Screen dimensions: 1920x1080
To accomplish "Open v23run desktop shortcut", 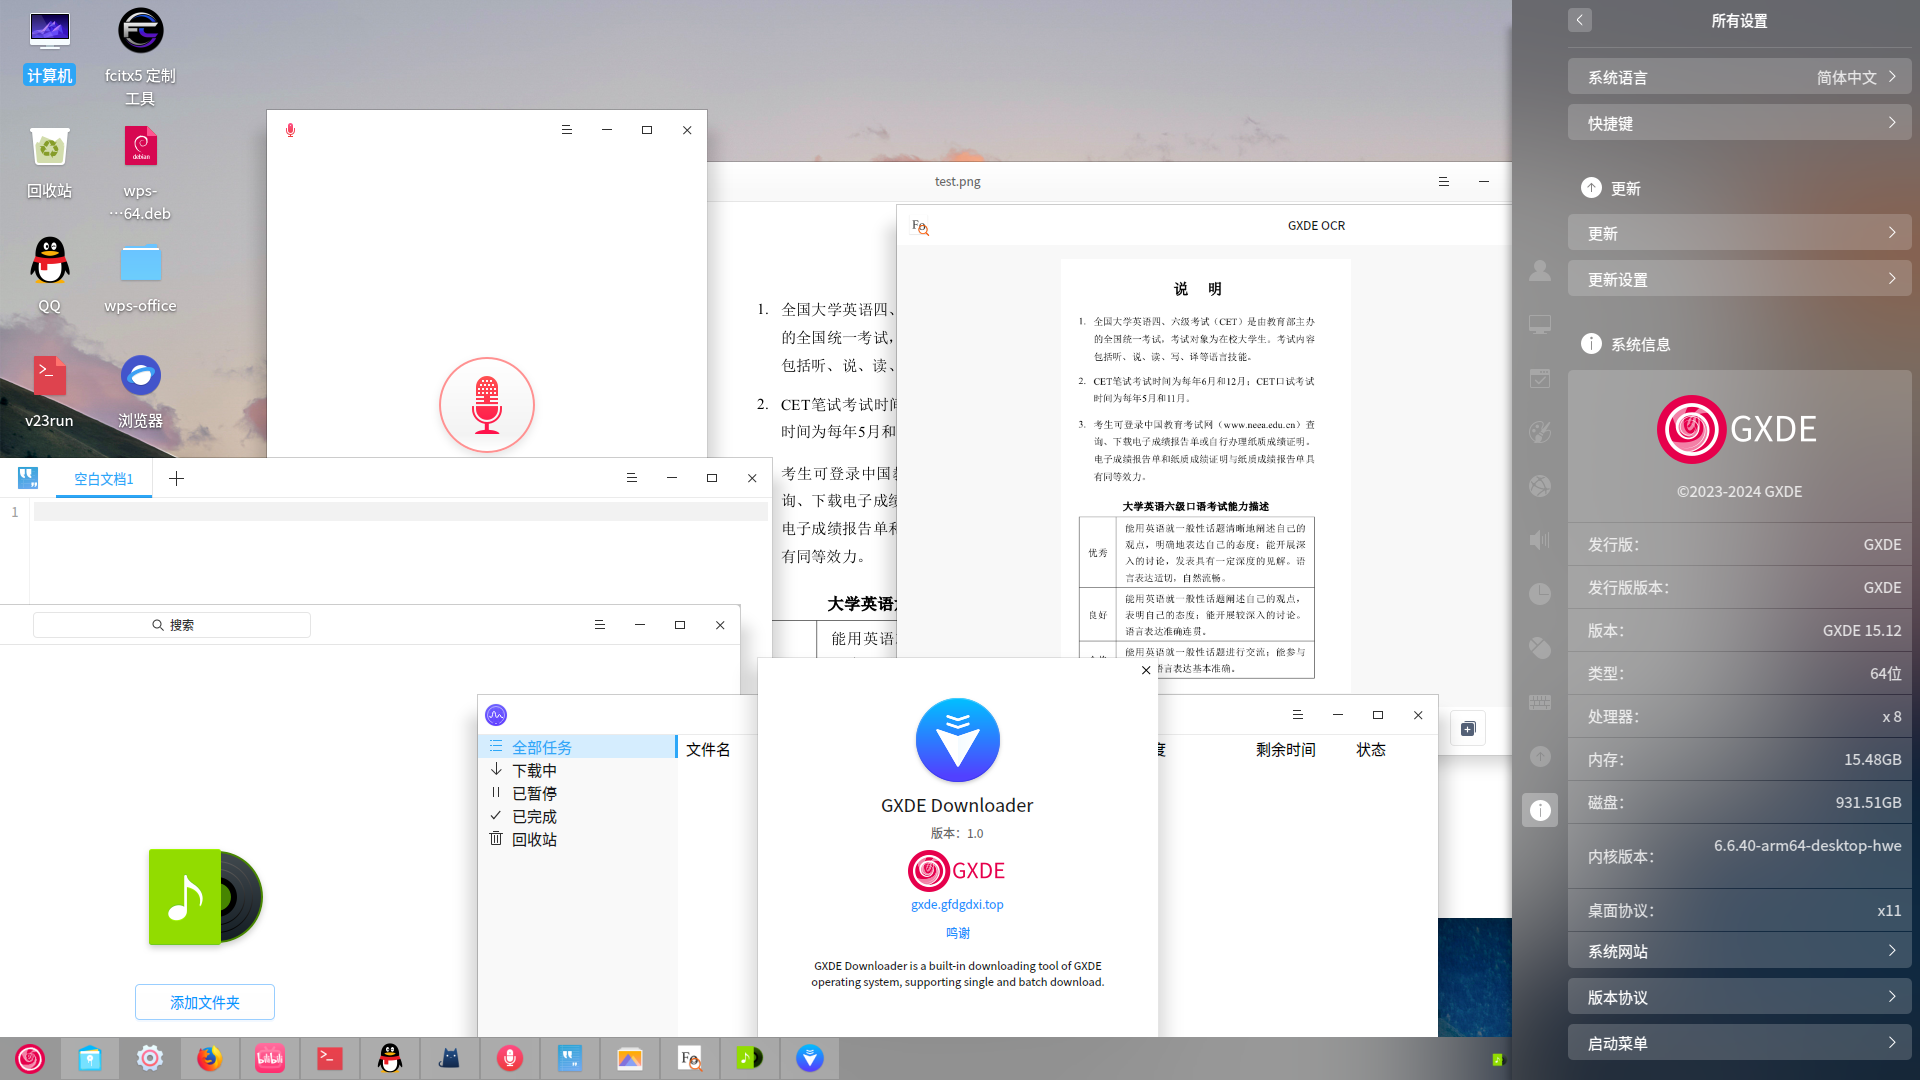I will [49, 391].
